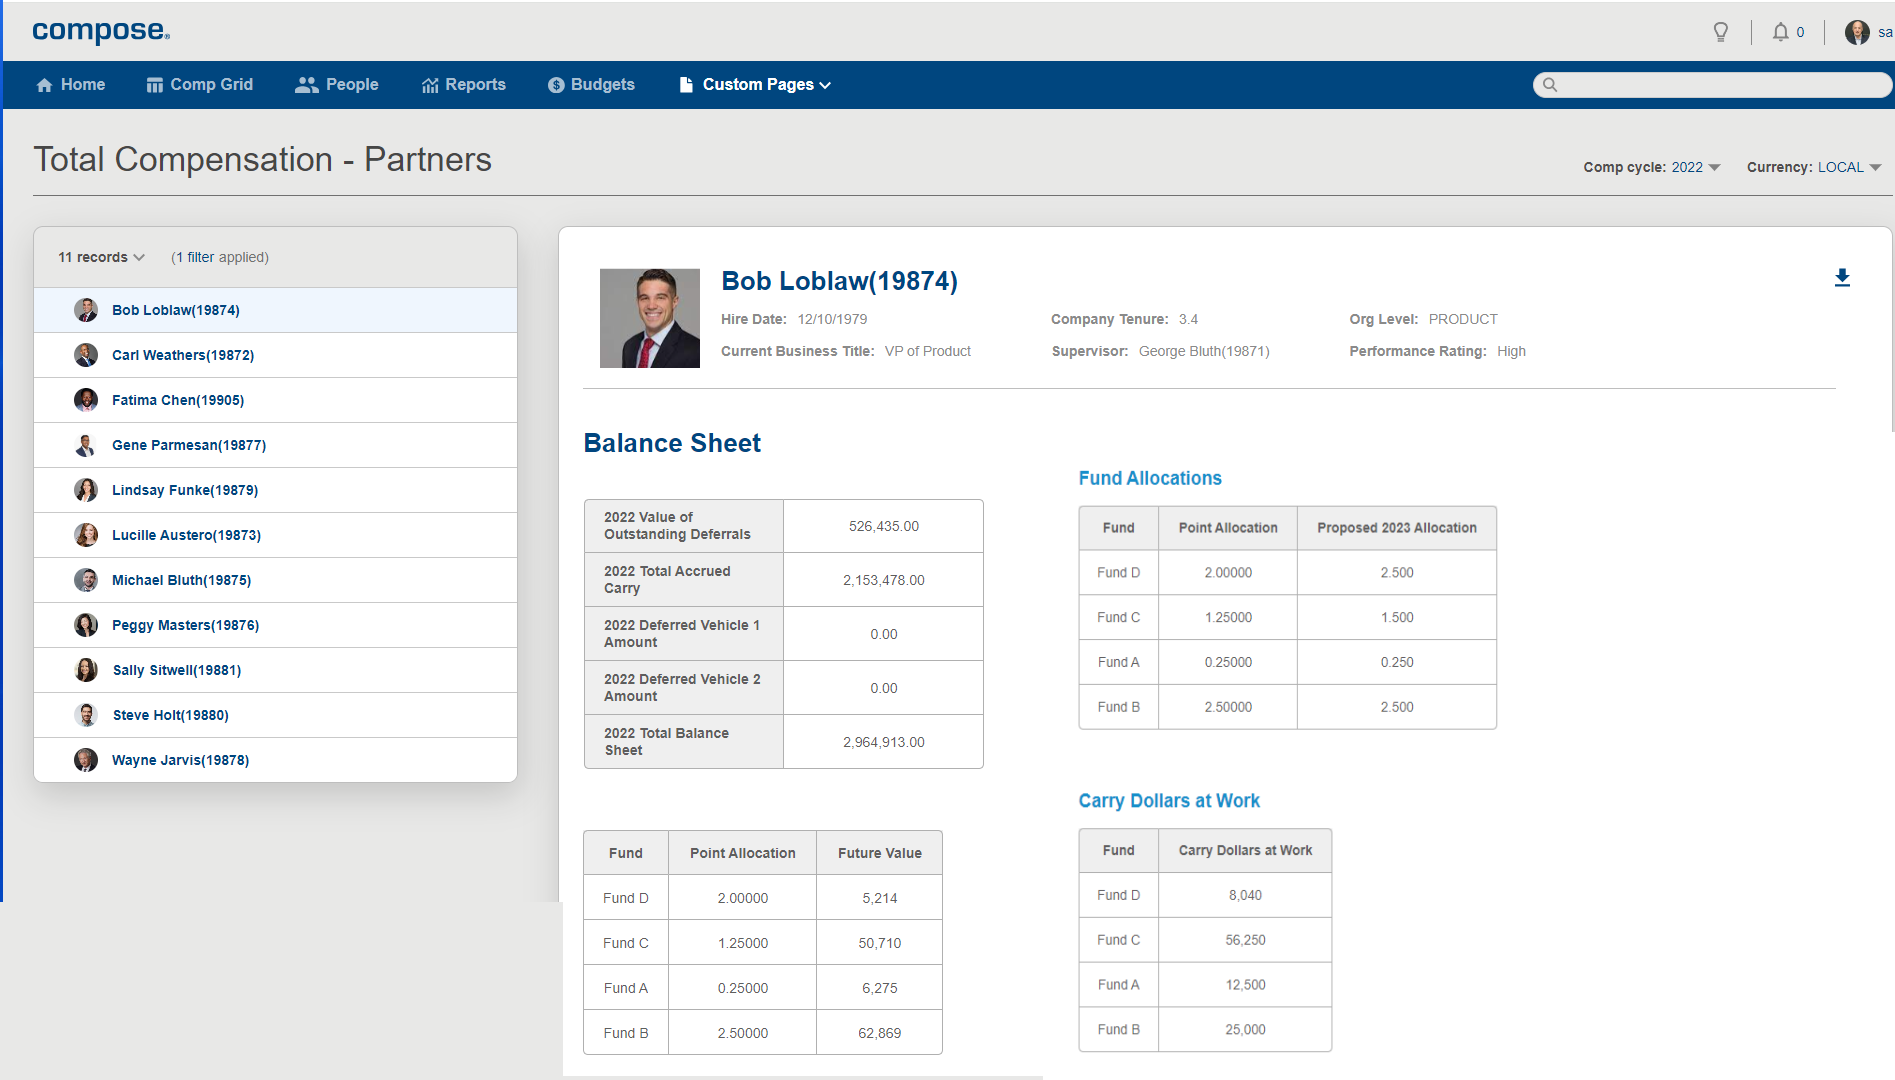
Task: Download Bob Loblaw's compensation report
Action: coord(1843,278)
